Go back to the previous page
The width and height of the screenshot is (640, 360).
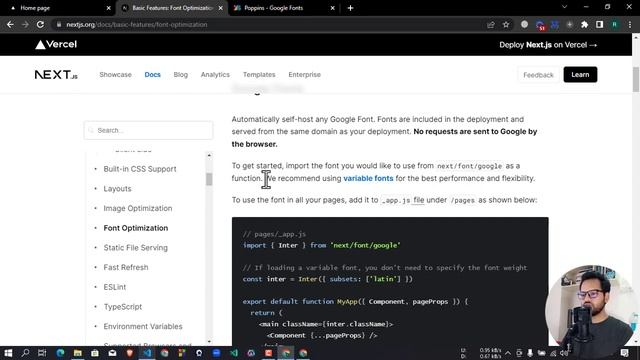click(10, 24)
